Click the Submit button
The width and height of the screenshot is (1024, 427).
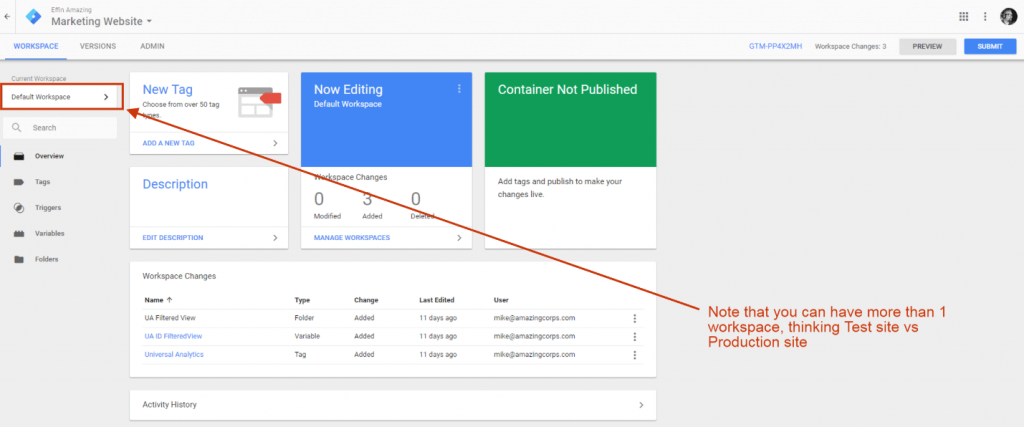tap(990, 46)
